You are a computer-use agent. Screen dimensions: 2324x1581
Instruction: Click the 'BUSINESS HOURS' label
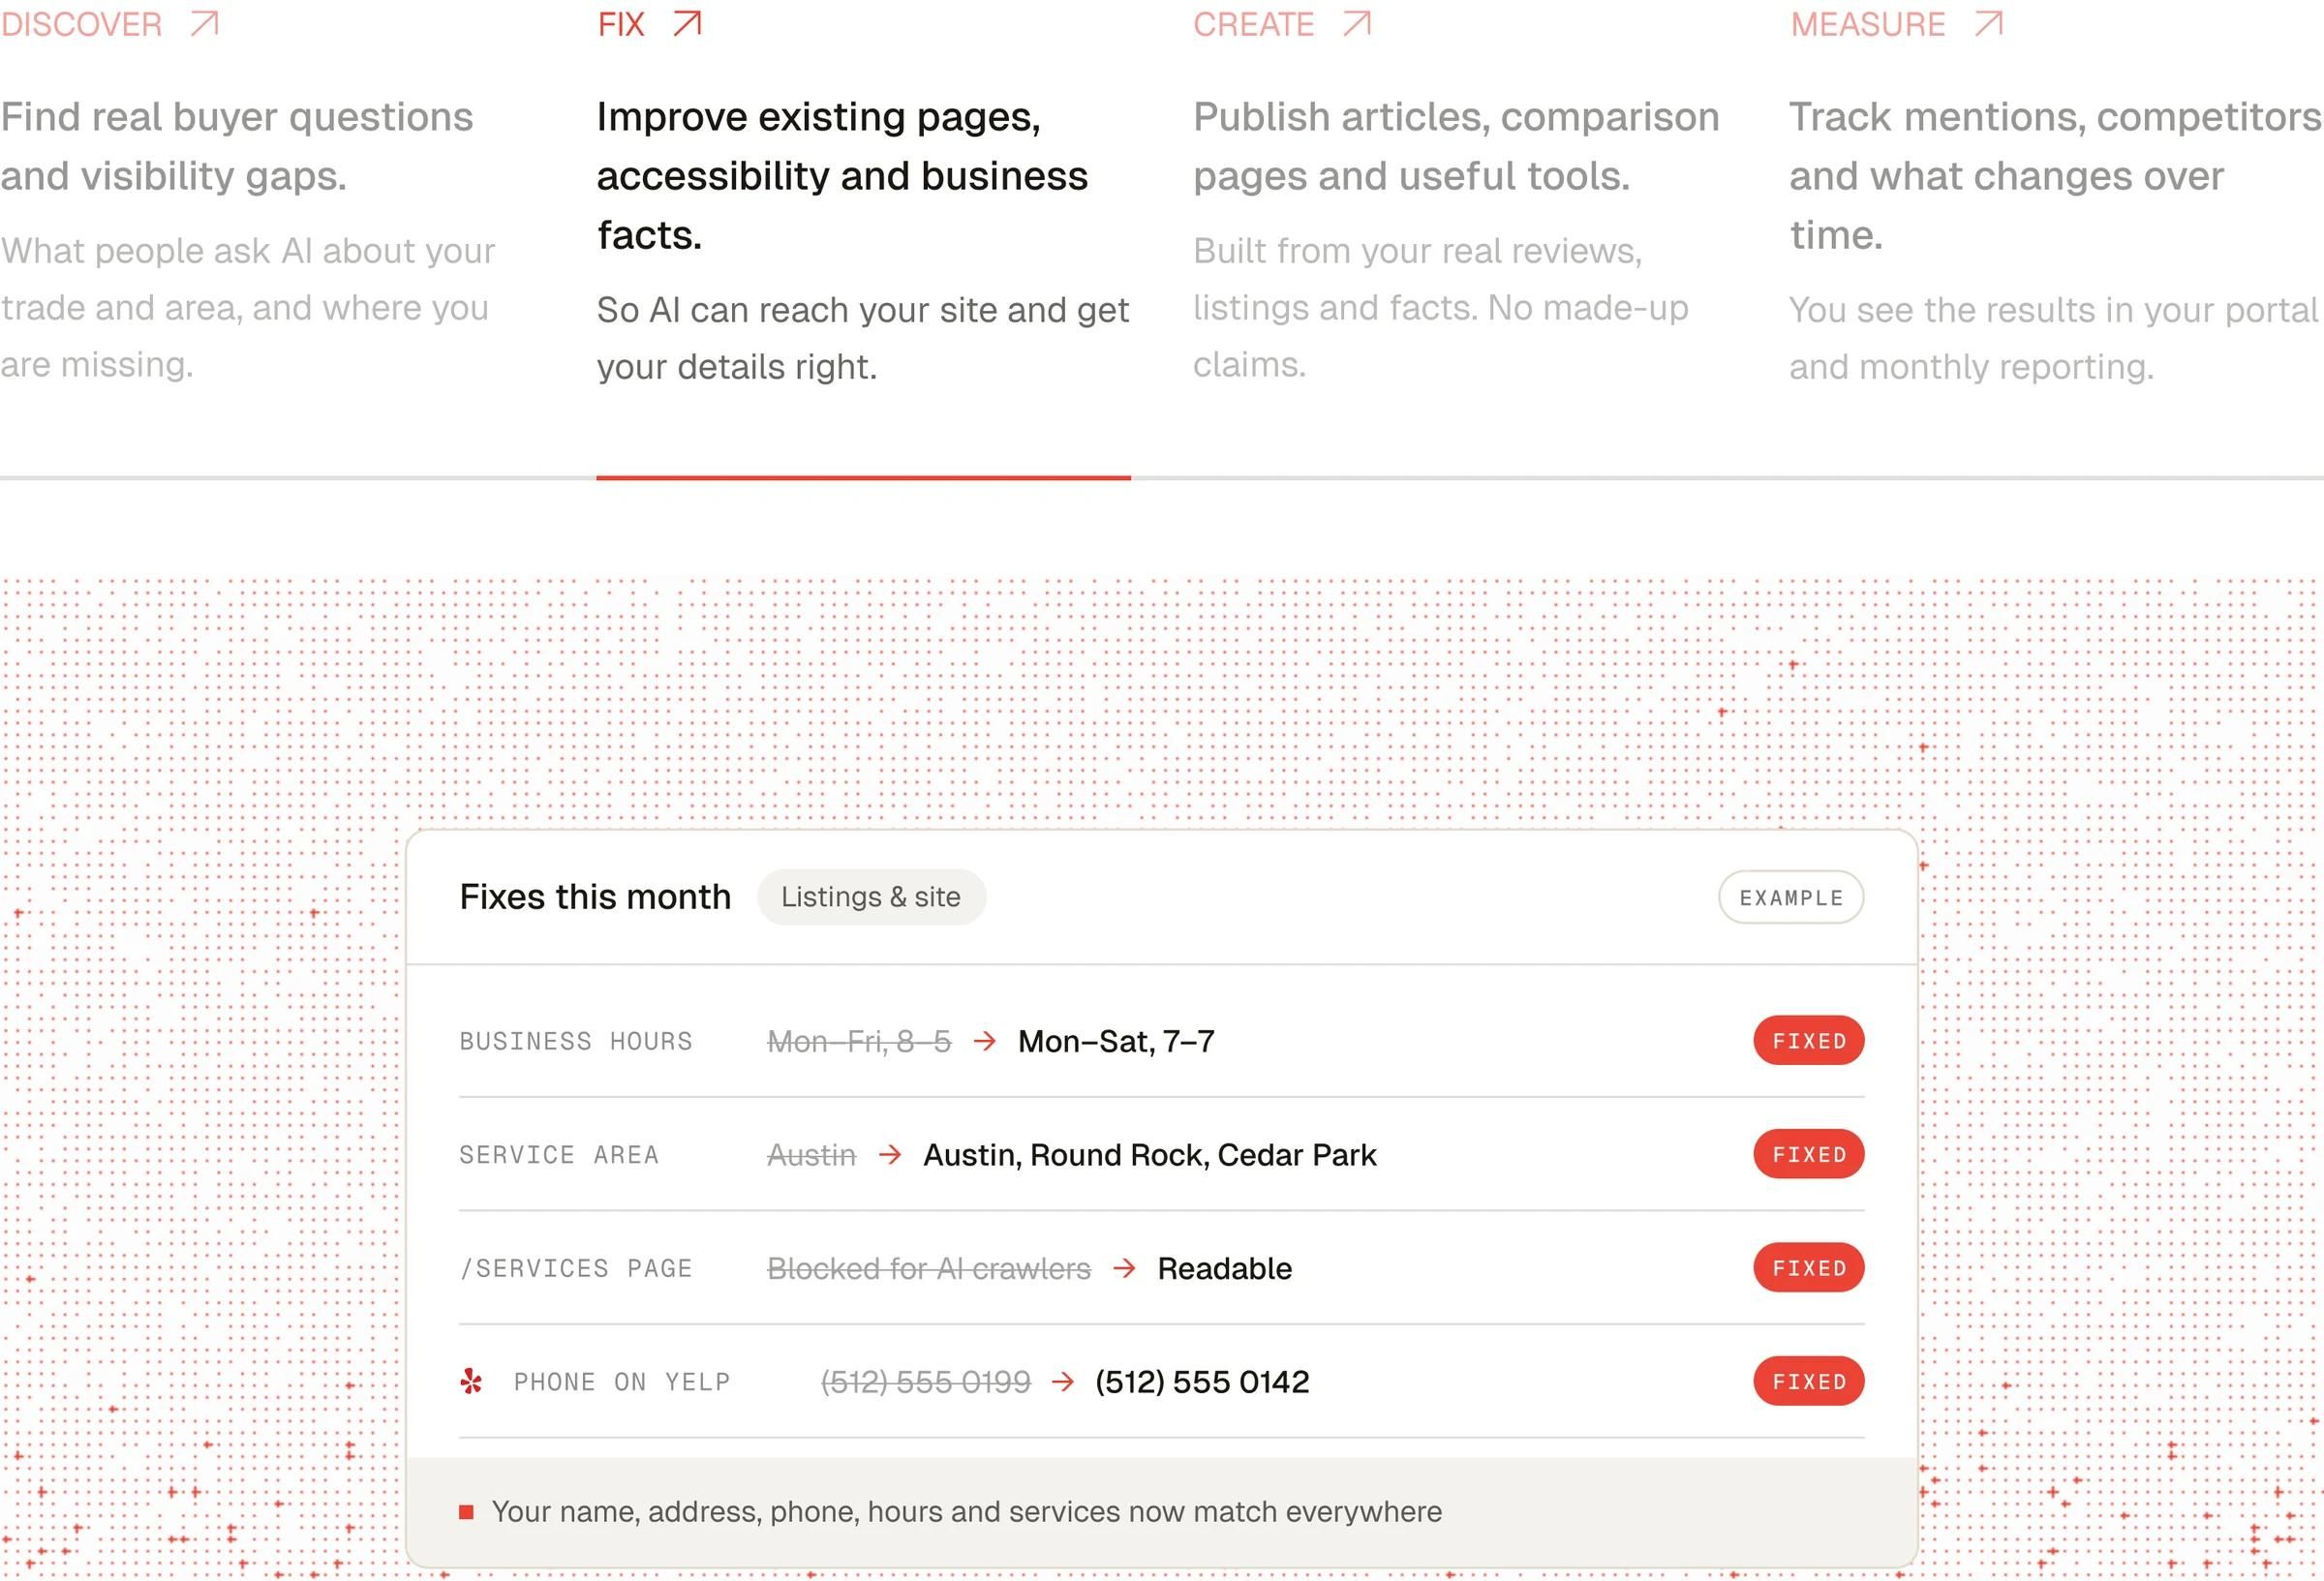pos(576,1041)
